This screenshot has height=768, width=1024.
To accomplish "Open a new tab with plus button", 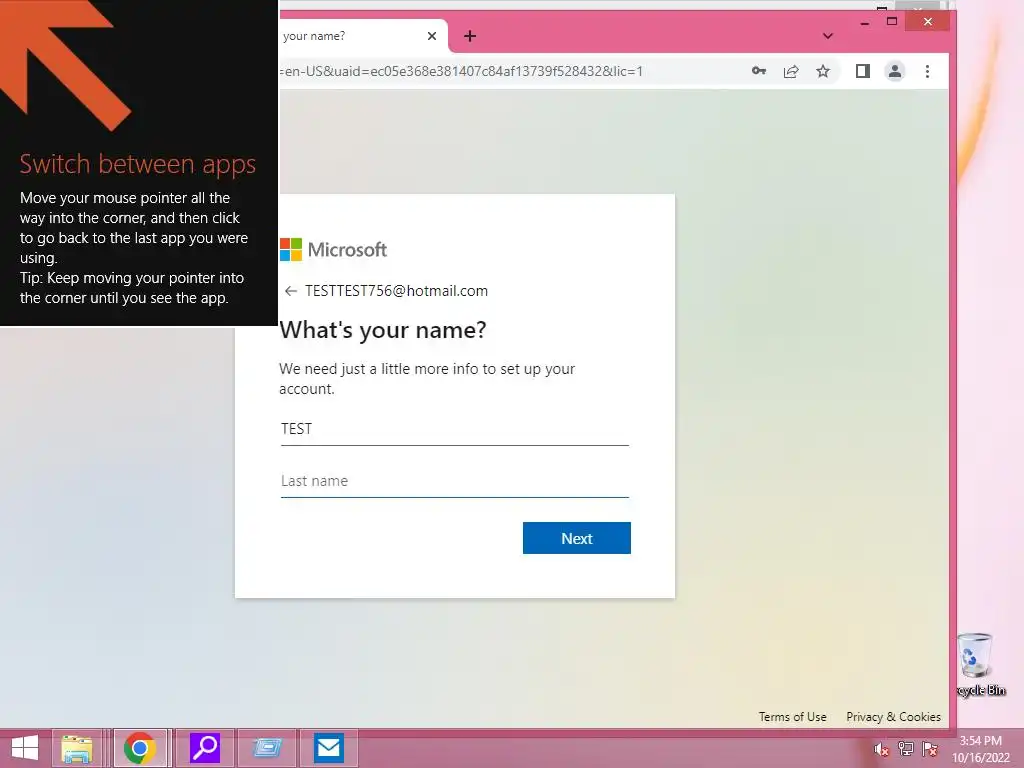I will click(x=470, y=36).
